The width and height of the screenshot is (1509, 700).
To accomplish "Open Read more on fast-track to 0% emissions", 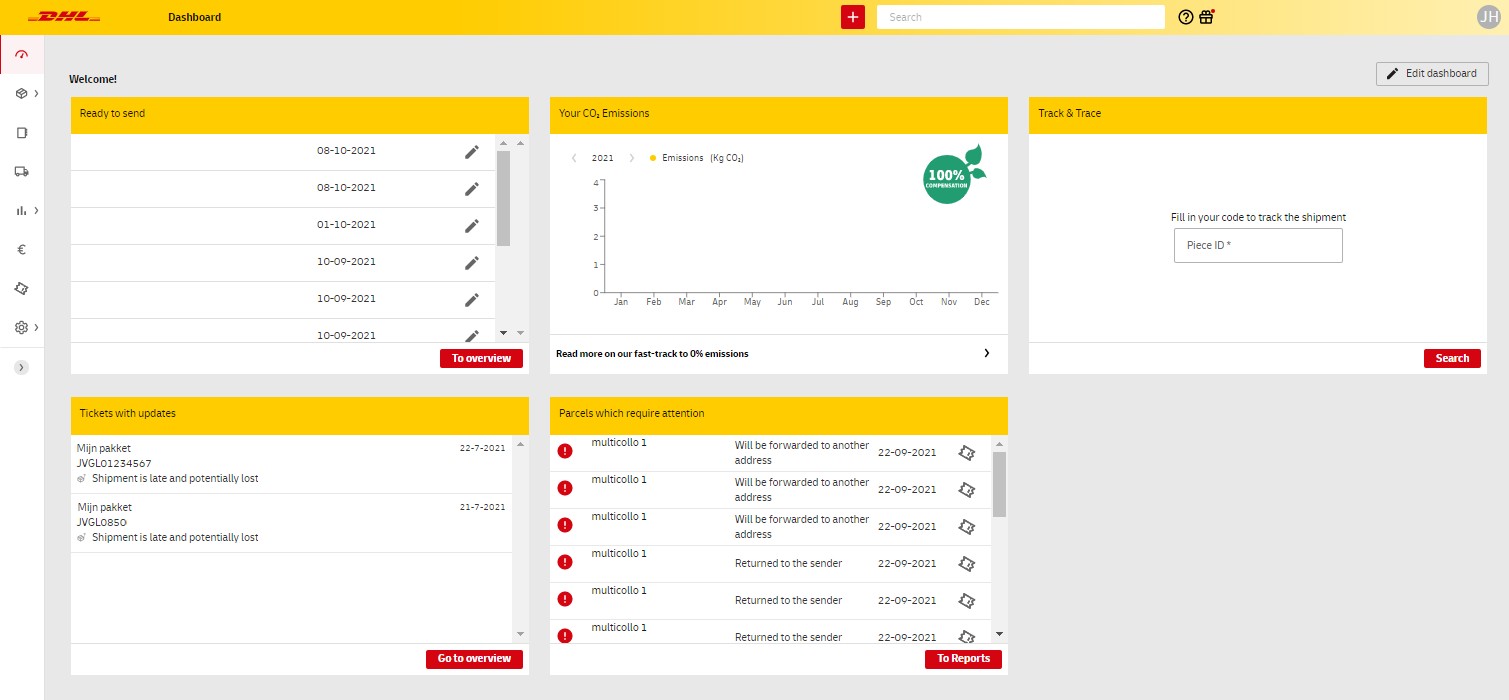I will pos(652,353).
